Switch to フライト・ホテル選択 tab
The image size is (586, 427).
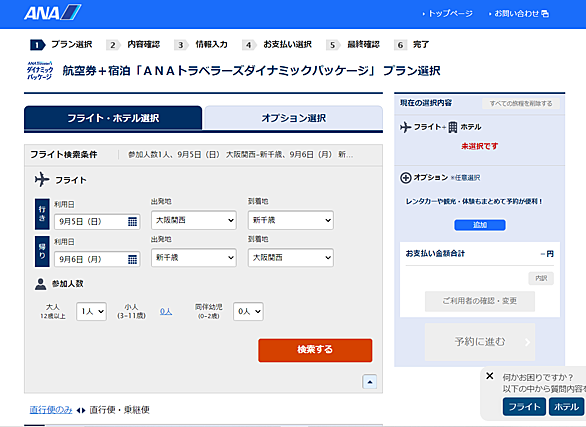point(113,118)
